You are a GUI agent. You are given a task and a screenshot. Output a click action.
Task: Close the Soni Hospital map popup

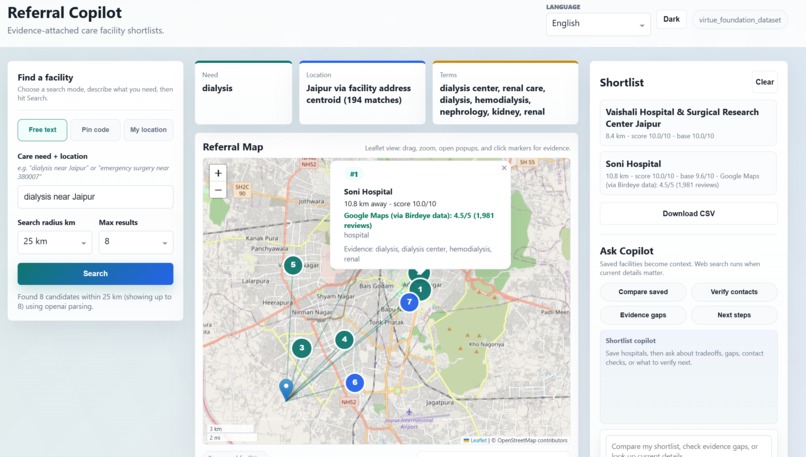(504, 168)
